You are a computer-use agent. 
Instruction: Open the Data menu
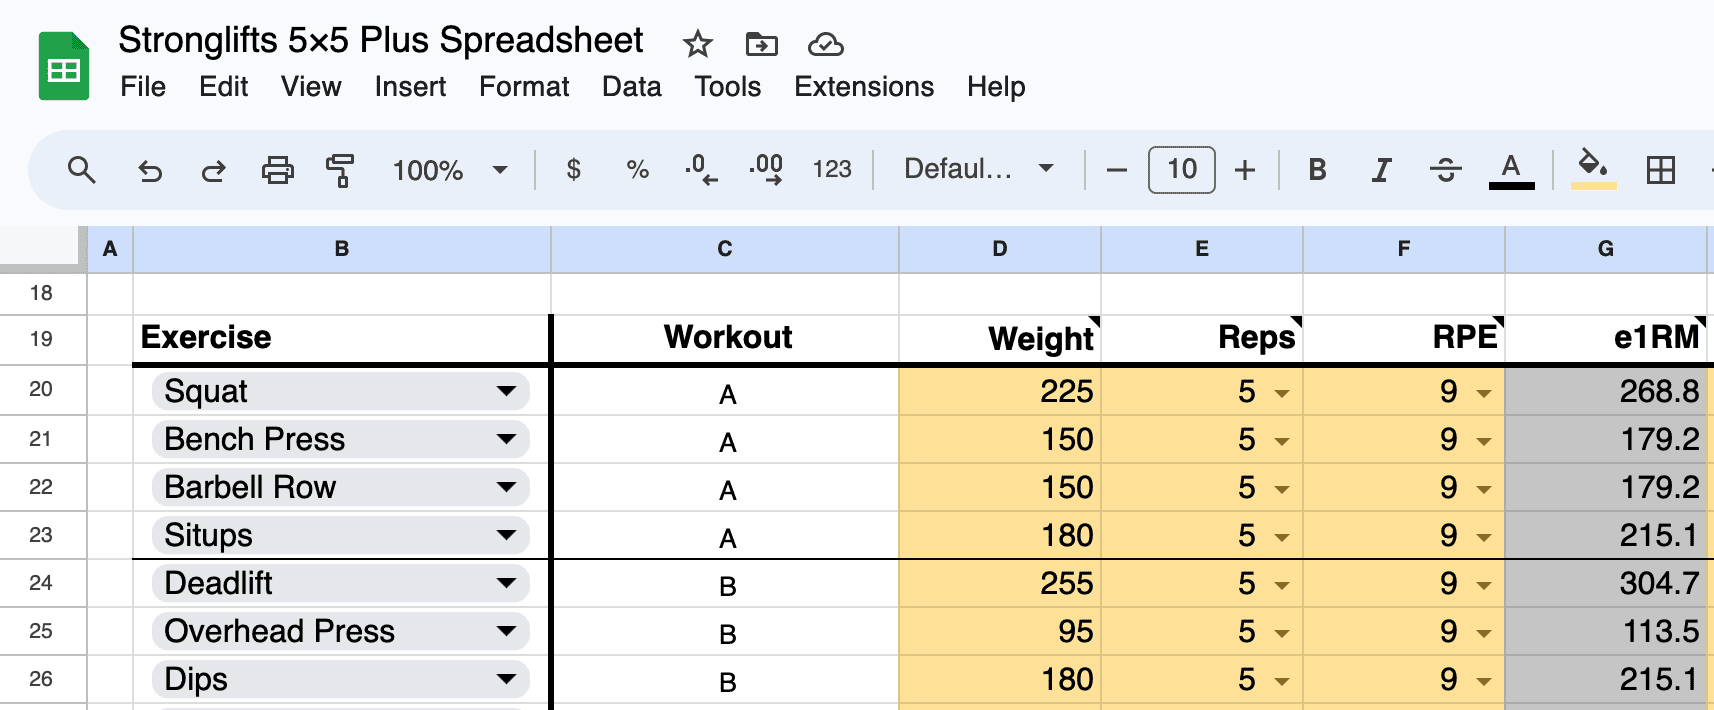coord(631,87)
